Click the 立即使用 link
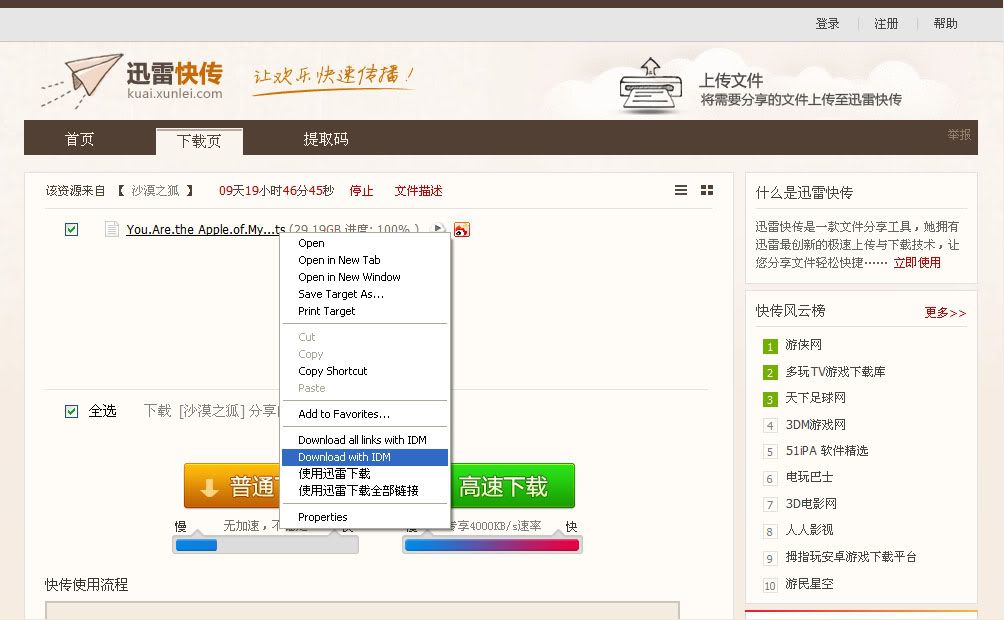The image size is (1004, 620). point(917,263)
